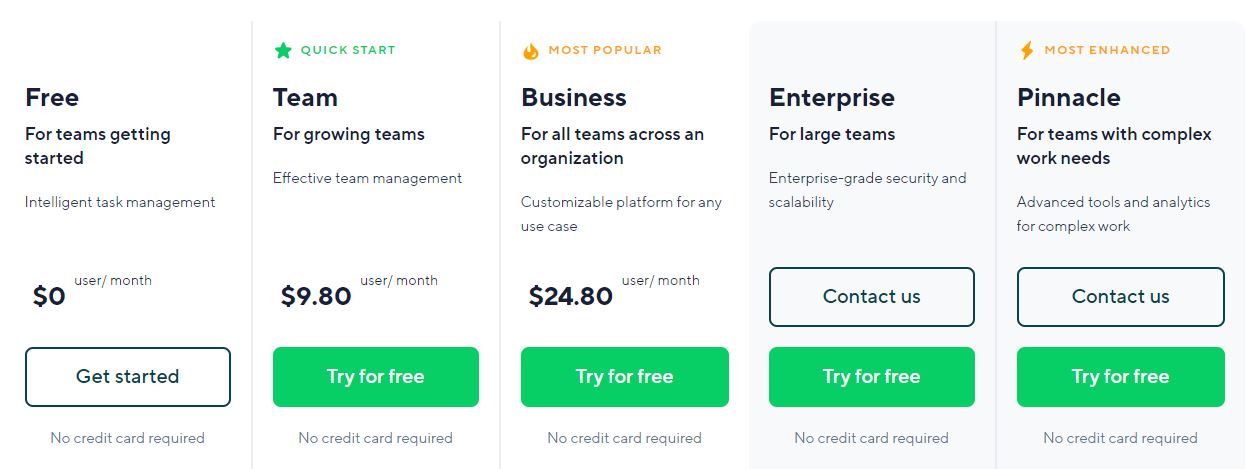Image resolution: width=1247 pixels, height=469 pixels.
Task: Click the $24.80 Business price
Action: click(x=570, y=296)
